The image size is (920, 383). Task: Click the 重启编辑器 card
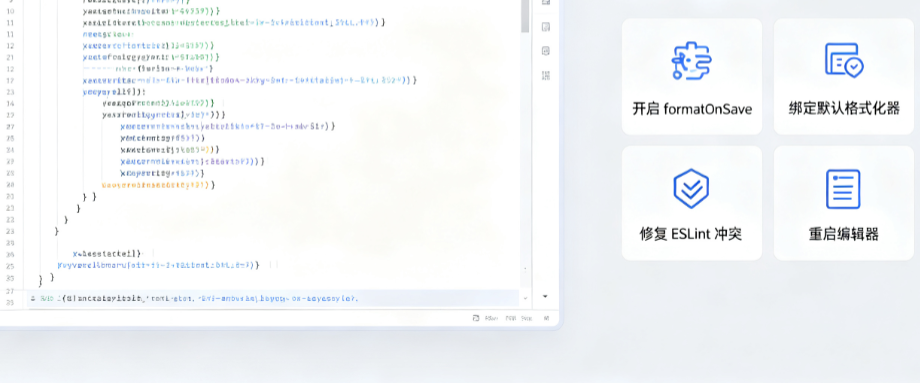[844, 203]
